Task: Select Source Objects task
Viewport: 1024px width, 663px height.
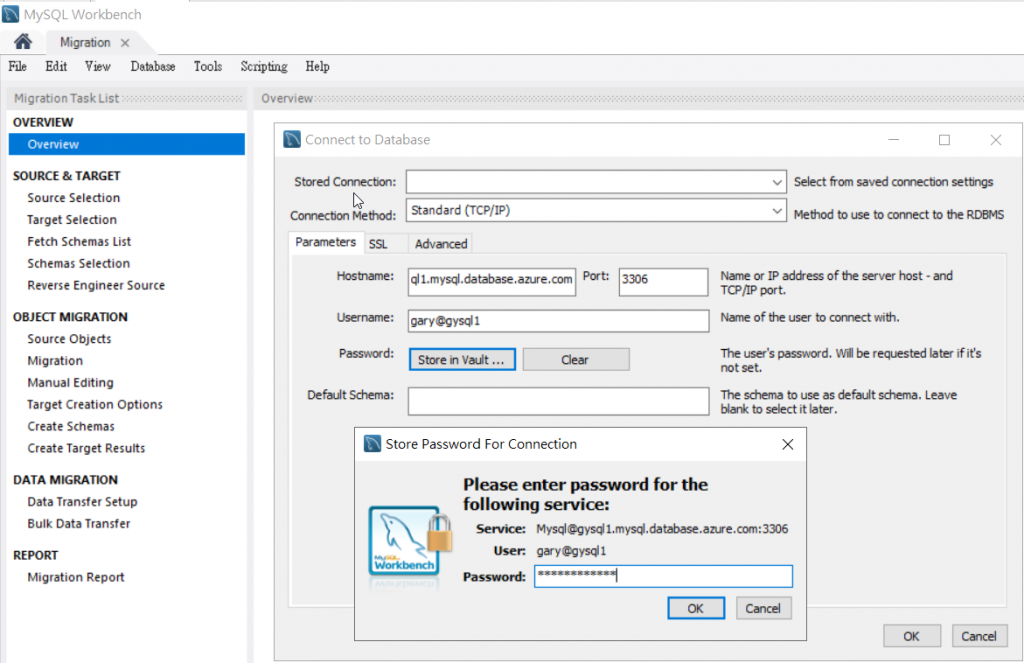Action: pos(69,339)
